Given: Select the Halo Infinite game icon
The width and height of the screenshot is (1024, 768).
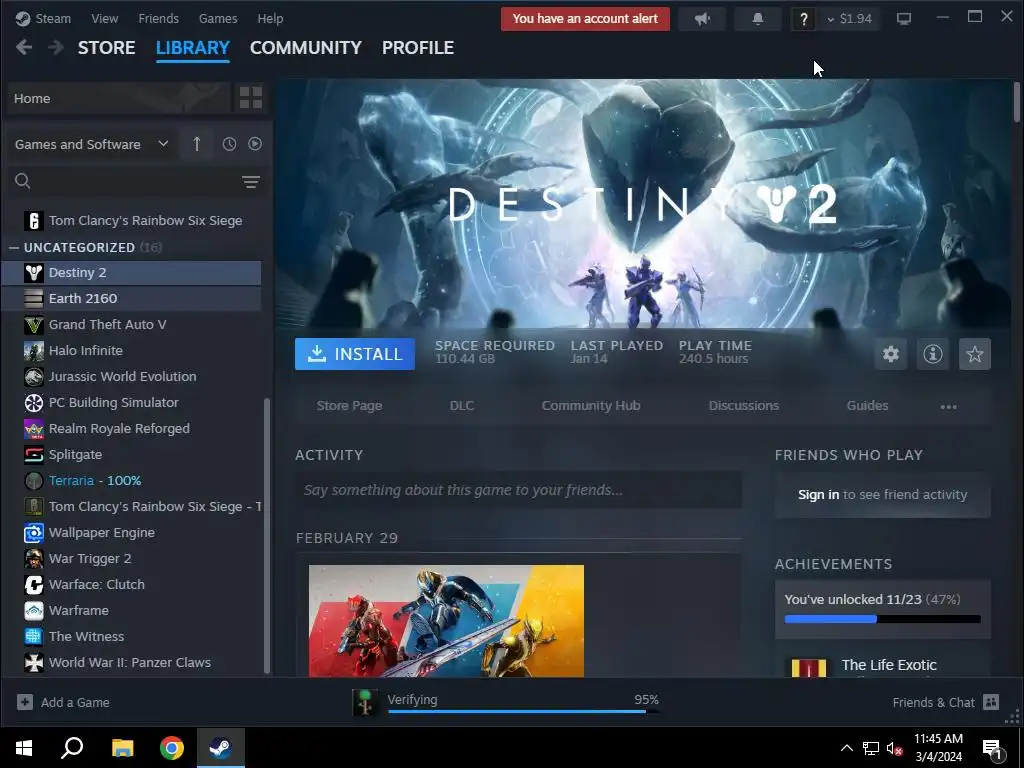Looking at the screenshot, I should [34, 351].
